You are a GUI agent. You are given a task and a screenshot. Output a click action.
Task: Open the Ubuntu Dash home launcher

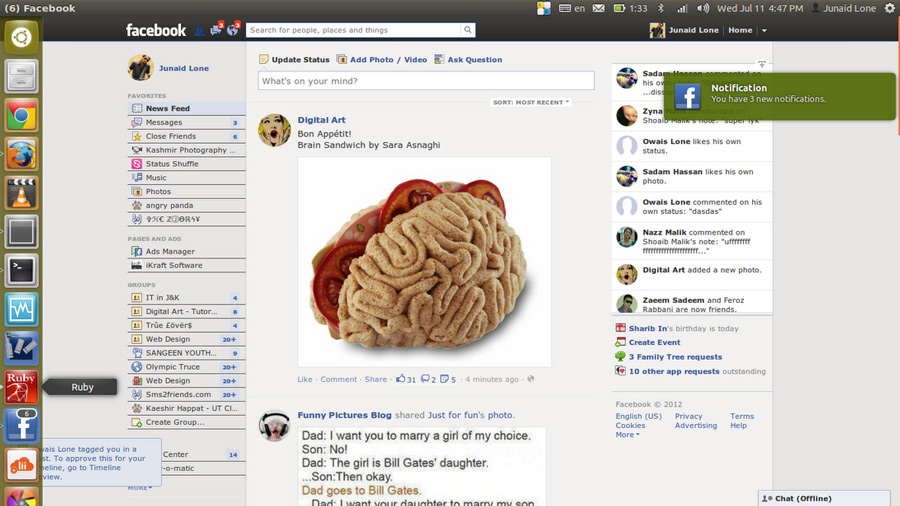click(21, 37)
